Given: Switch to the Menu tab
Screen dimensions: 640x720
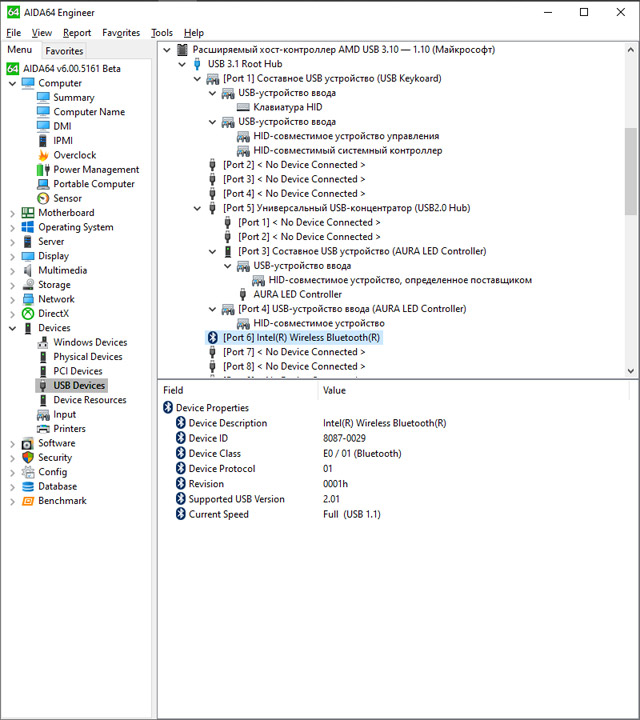Looking at the screenshot, I should pyautogui.click(x=20, y=50).
